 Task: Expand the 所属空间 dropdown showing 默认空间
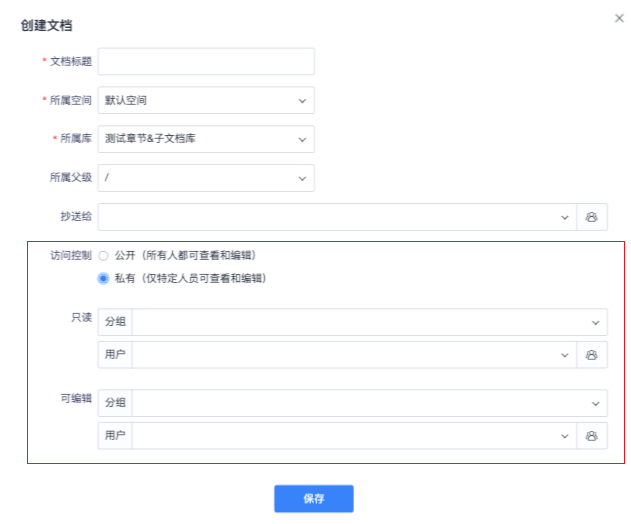(206, 100)
